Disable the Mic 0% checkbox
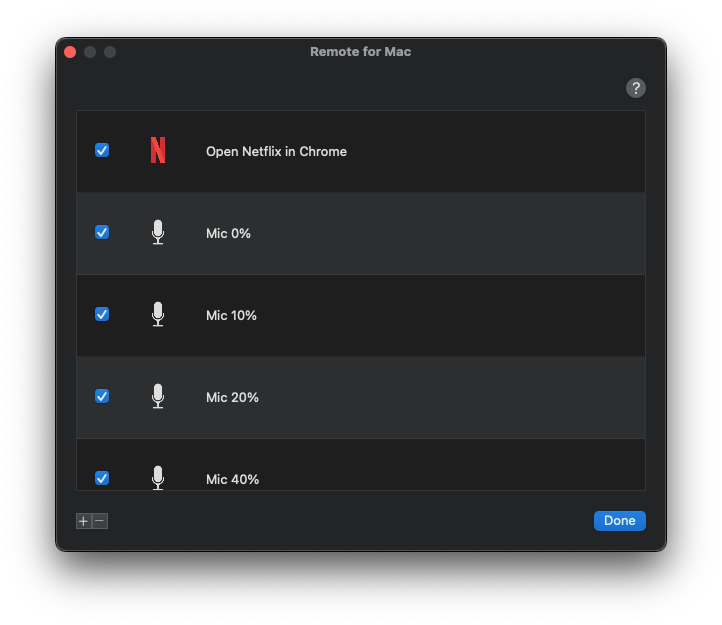This screenshot has width=722, height=625. pyautogui.click(x=102, y=232)
